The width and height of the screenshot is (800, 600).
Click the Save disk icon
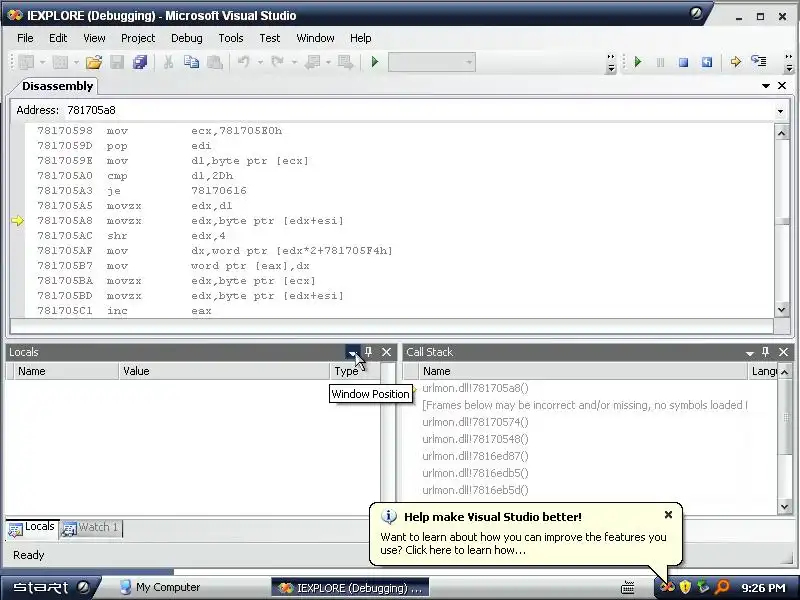tap(117, 62)
